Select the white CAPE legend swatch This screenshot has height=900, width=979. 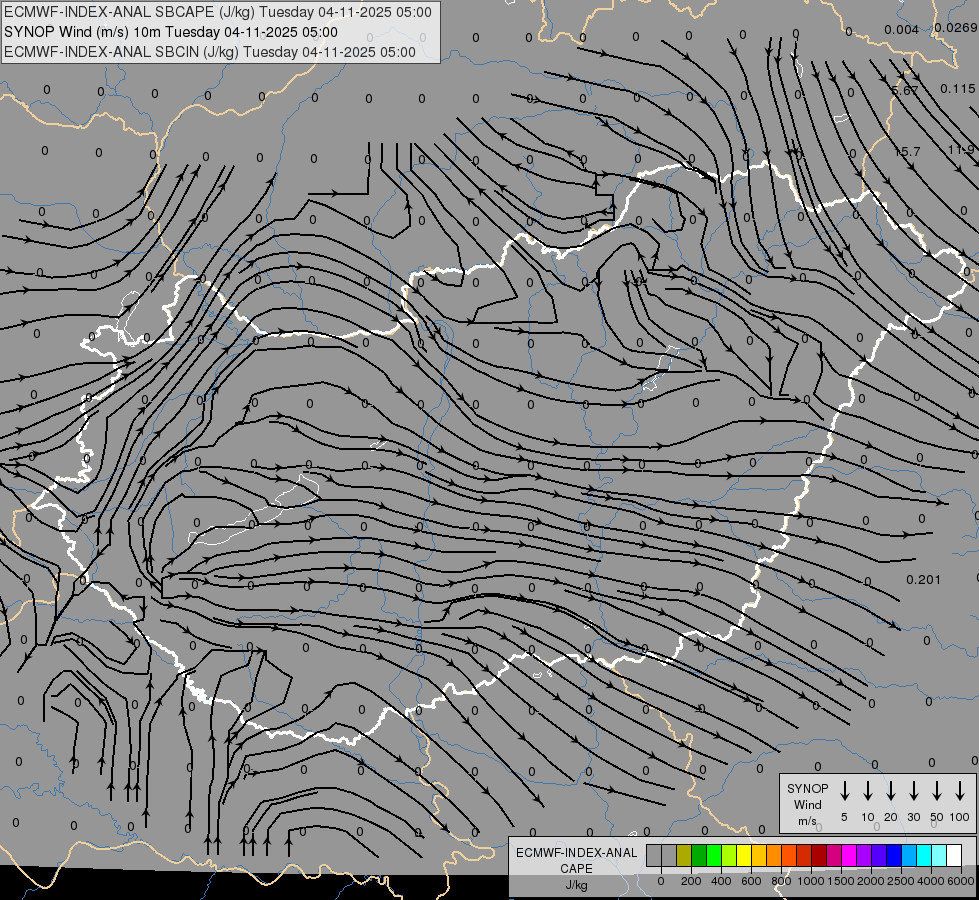point(954,856)
